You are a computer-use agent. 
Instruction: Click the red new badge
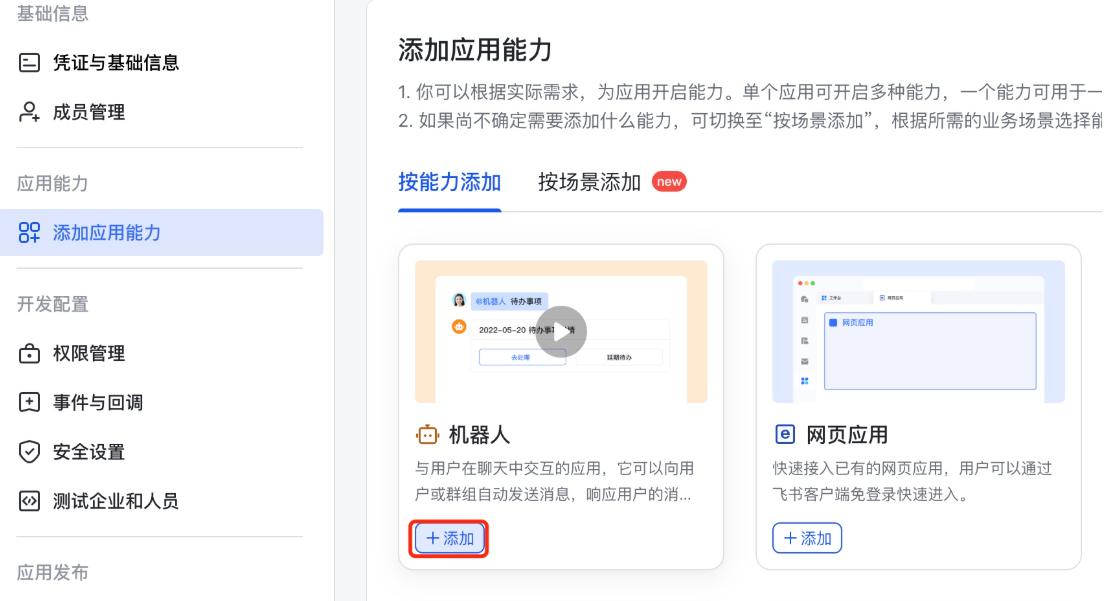coord(669,182)
